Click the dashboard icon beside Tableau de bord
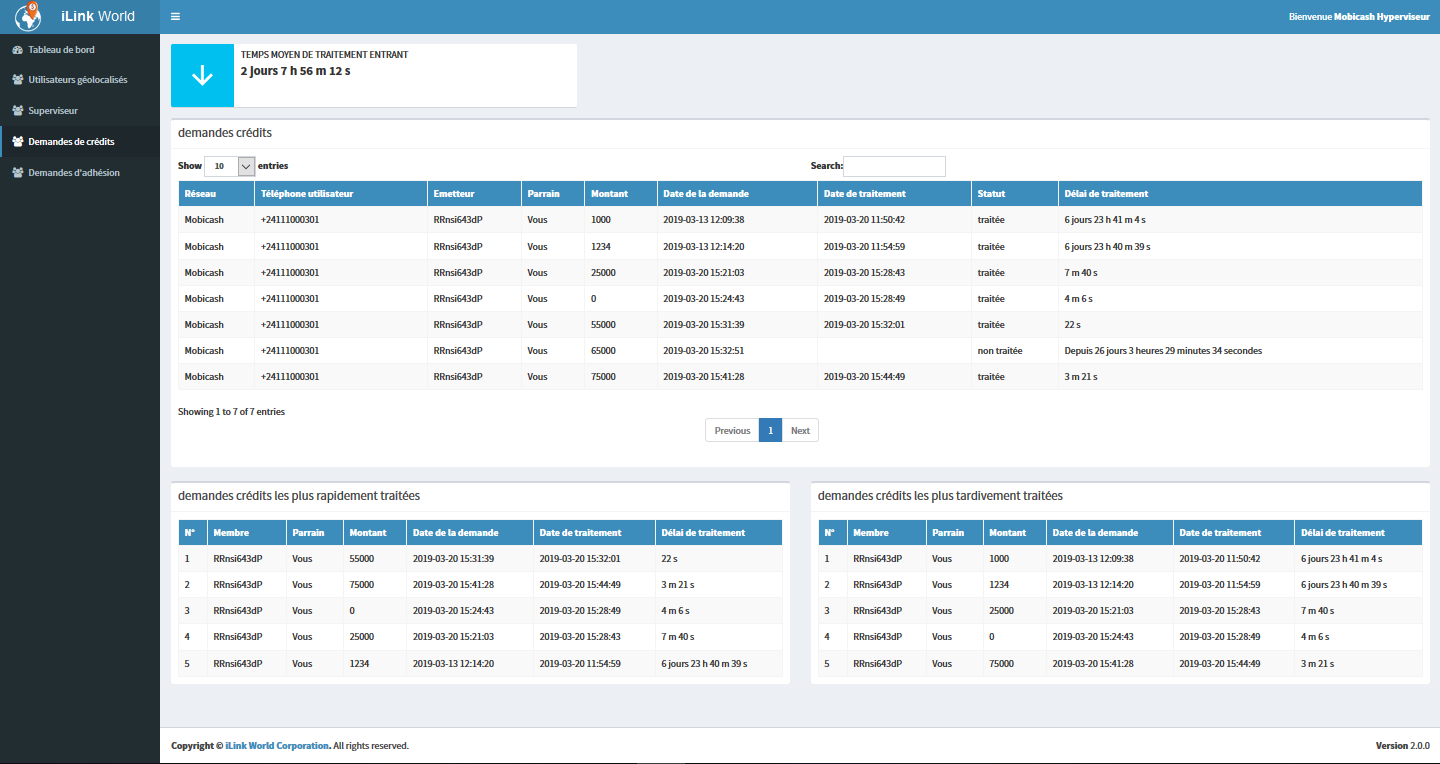Viewport: 1440px width, 764px height. [x=17, y=50]
